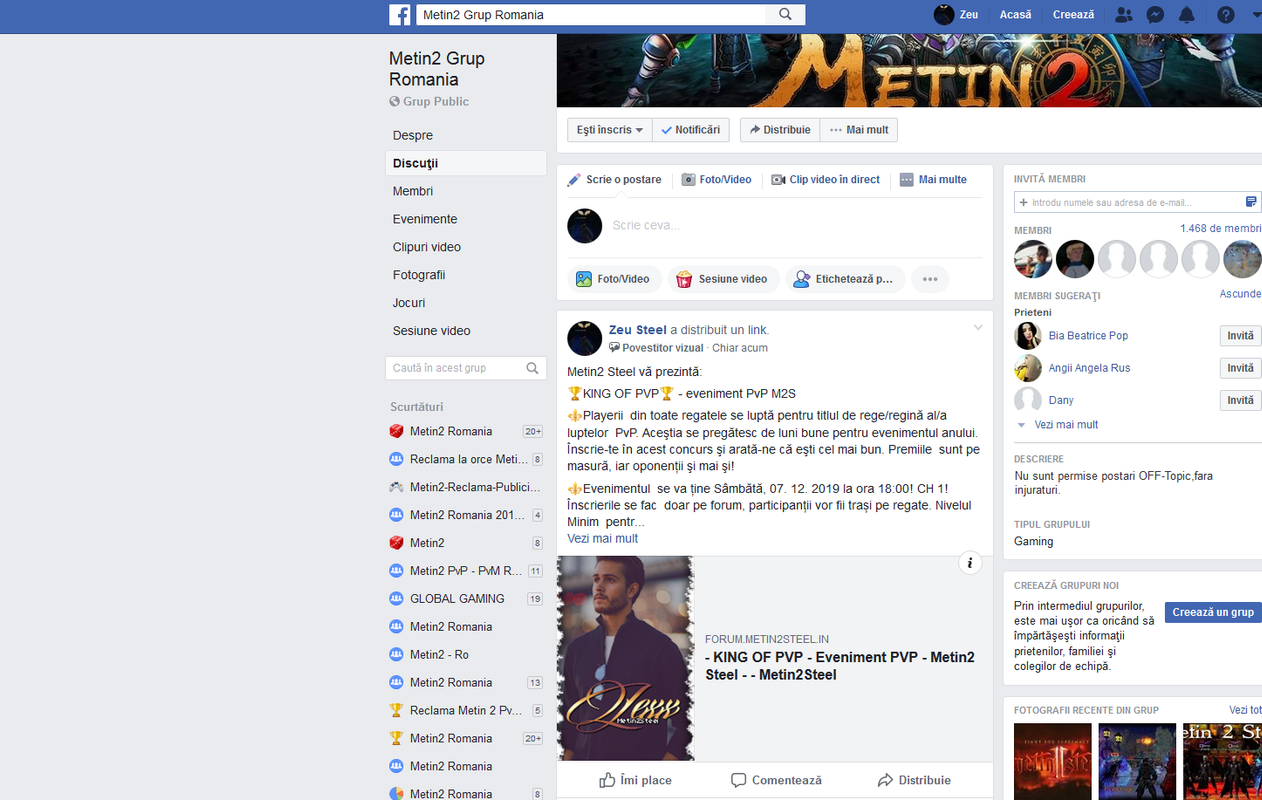The height and width of the screenshot is (800, 1262).
Task: Open notifications bell icon
Action: coord(1186,15)
